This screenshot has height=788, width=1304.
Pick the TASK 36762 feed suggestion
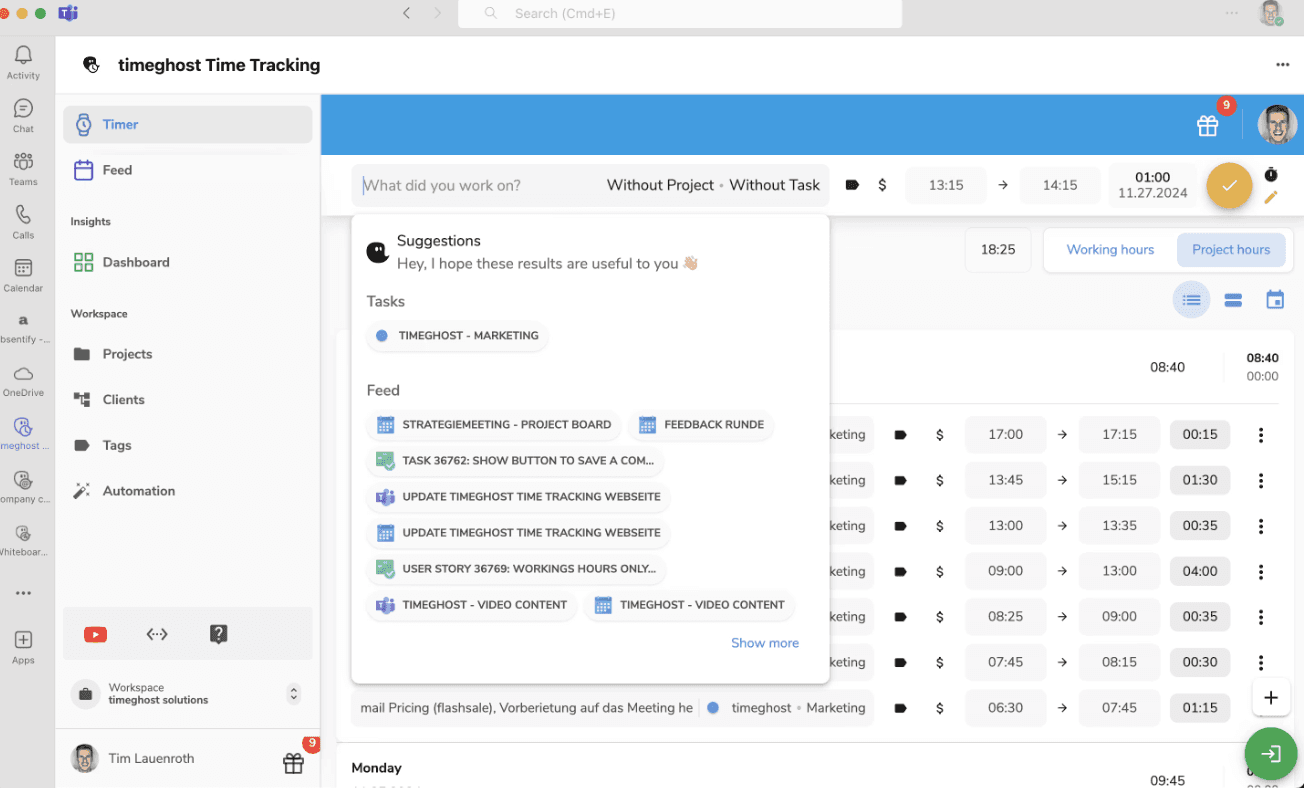click(x=515, y=461)
